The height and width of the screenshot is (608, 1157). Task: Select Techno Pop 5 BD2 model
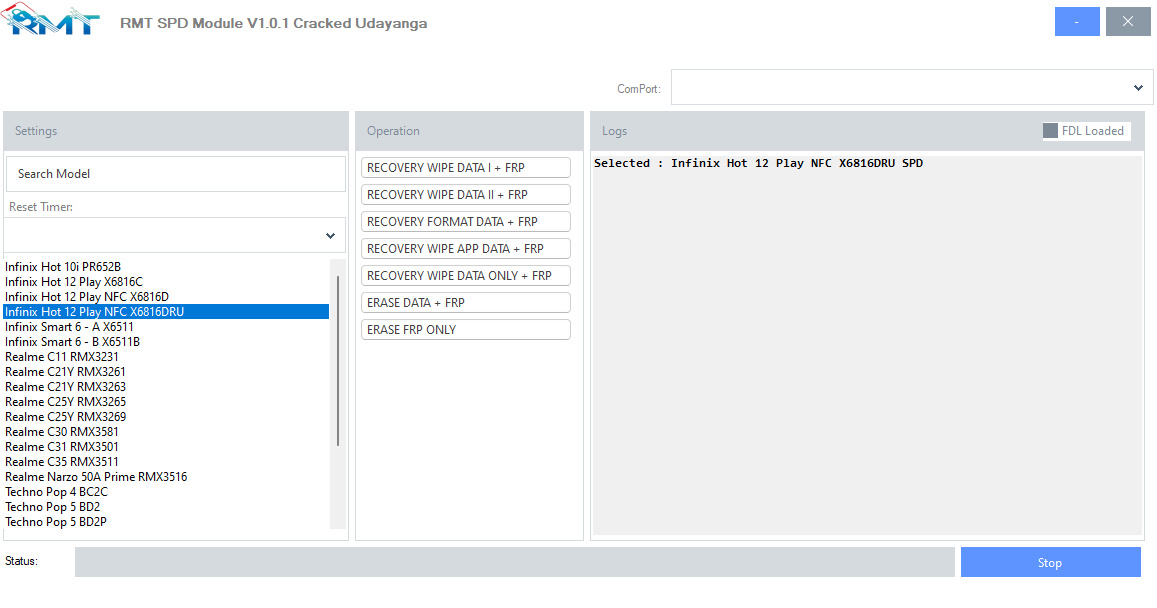(x=166, y=507)
